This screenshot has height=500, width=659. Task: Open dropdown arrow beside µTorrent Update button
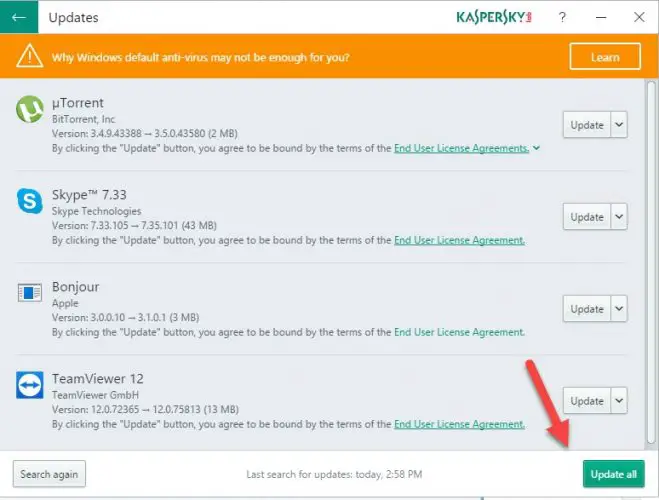tap(619, 125)
